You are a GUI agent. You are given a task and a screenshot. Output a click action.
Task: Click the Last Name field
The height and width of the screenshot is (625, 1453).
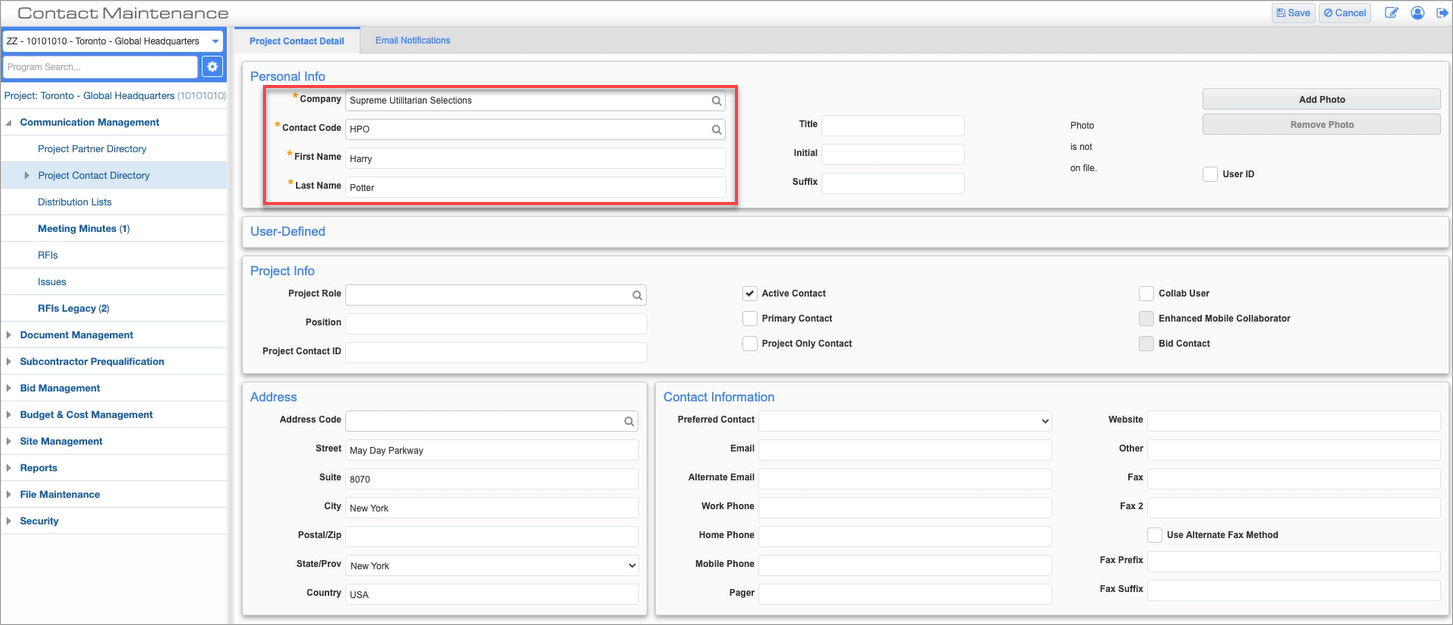point(535,187)
